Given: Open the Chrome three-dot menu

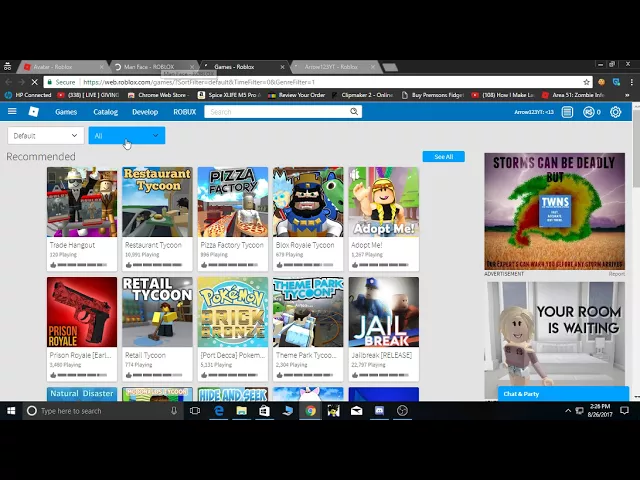Looking at the screenshot, I should pos(631,82).
